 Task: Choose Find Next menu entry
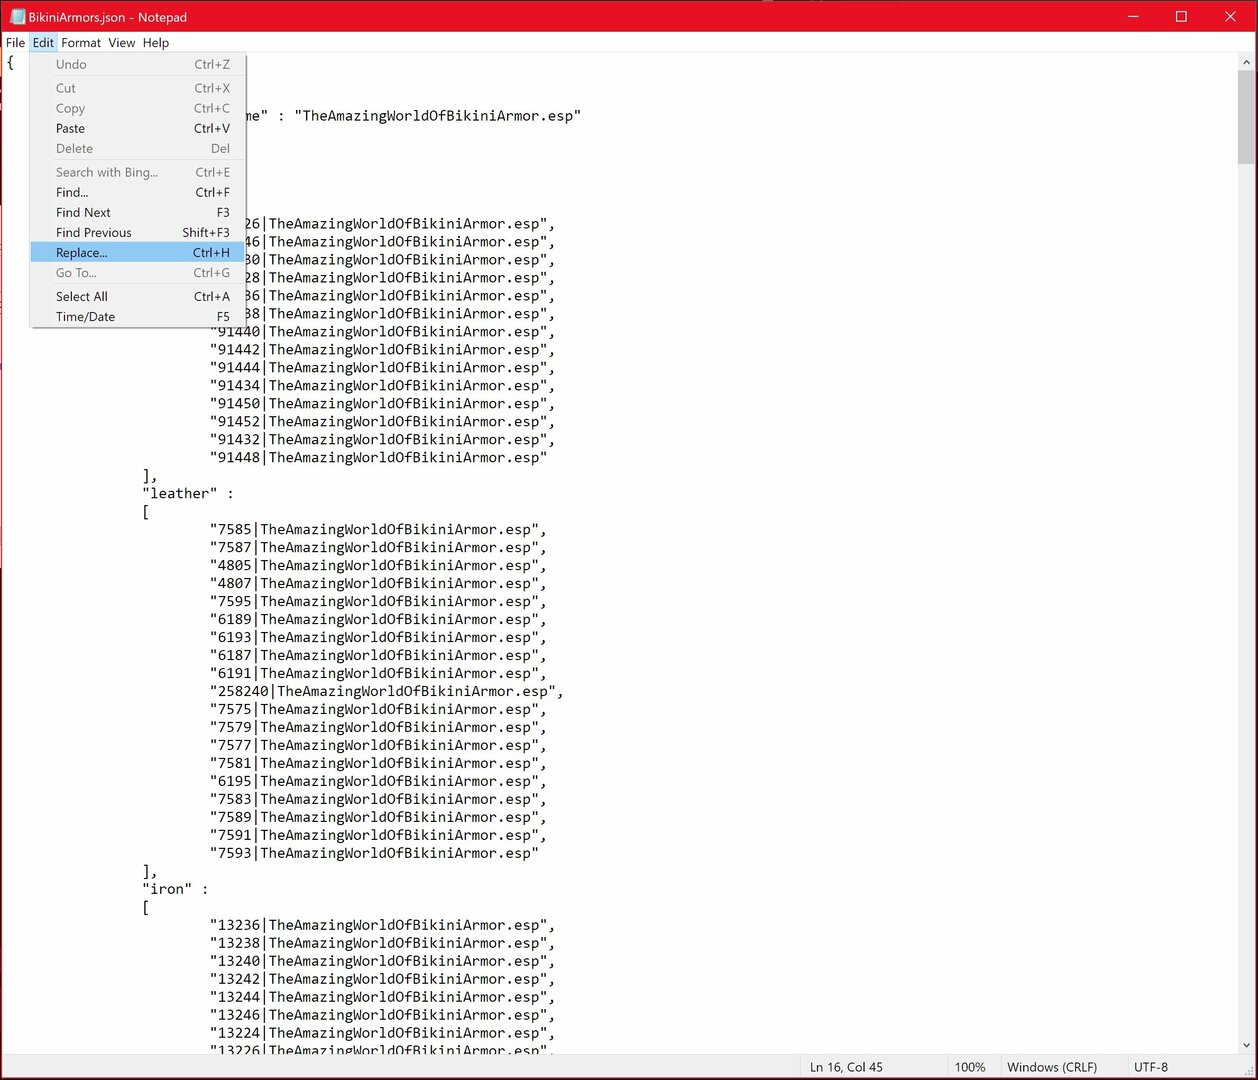[x=138, y=212]
